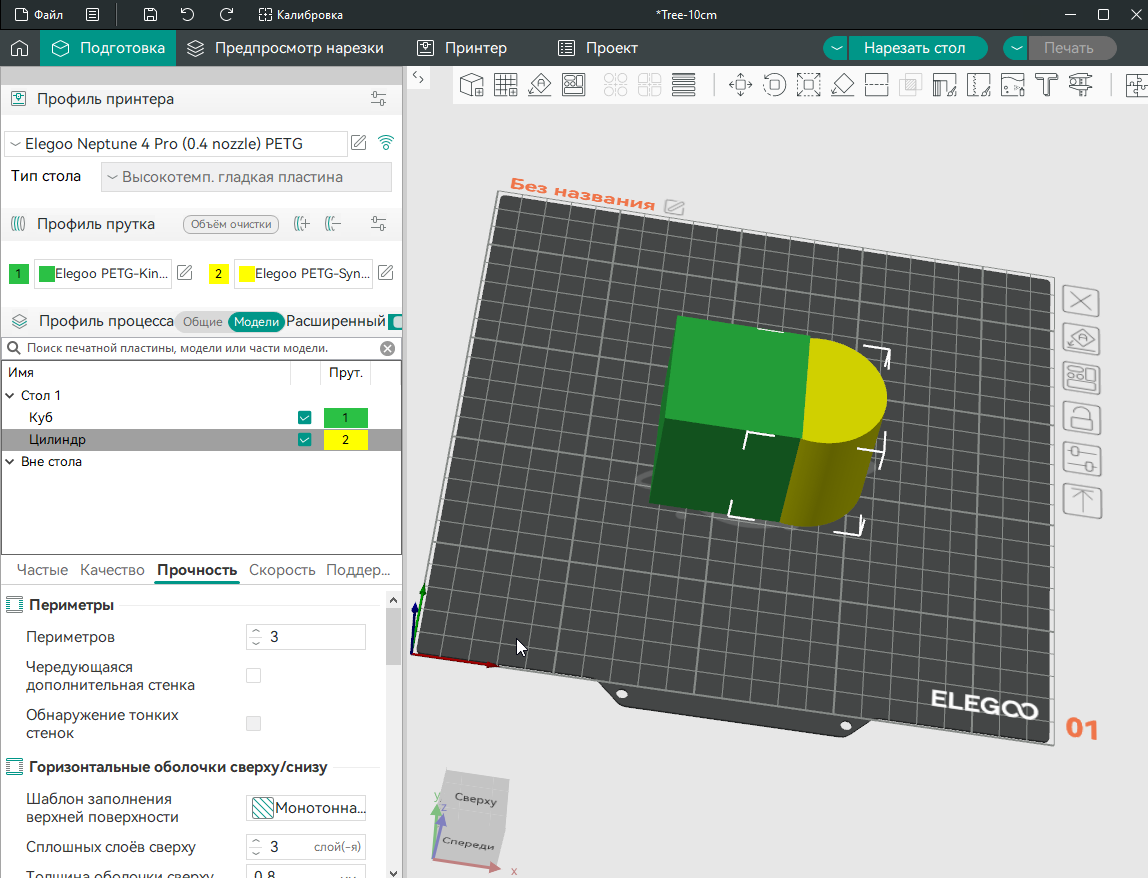Open the Support painting tool
The width and height of the screenshot is (1148, 878).
944,85
